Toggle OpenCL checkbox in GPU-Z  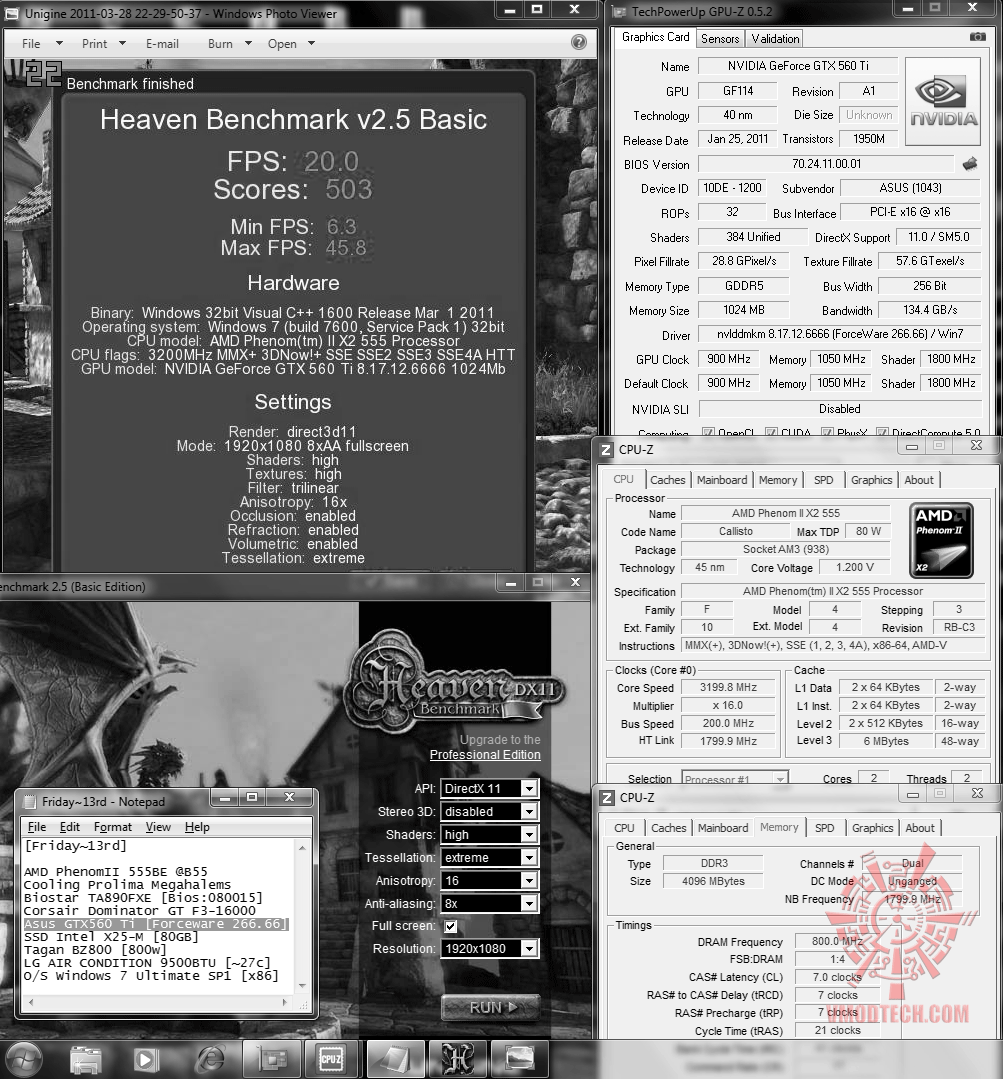tap(708, 433)
